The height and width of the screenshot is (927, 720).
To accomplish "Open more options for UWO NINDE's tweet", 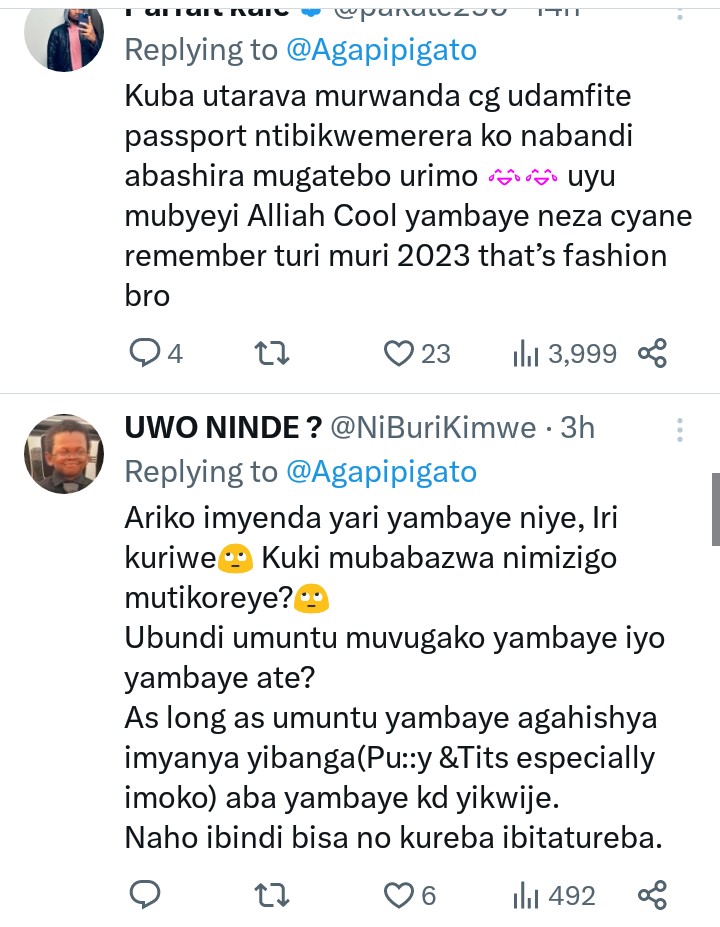I will point(680,430).
